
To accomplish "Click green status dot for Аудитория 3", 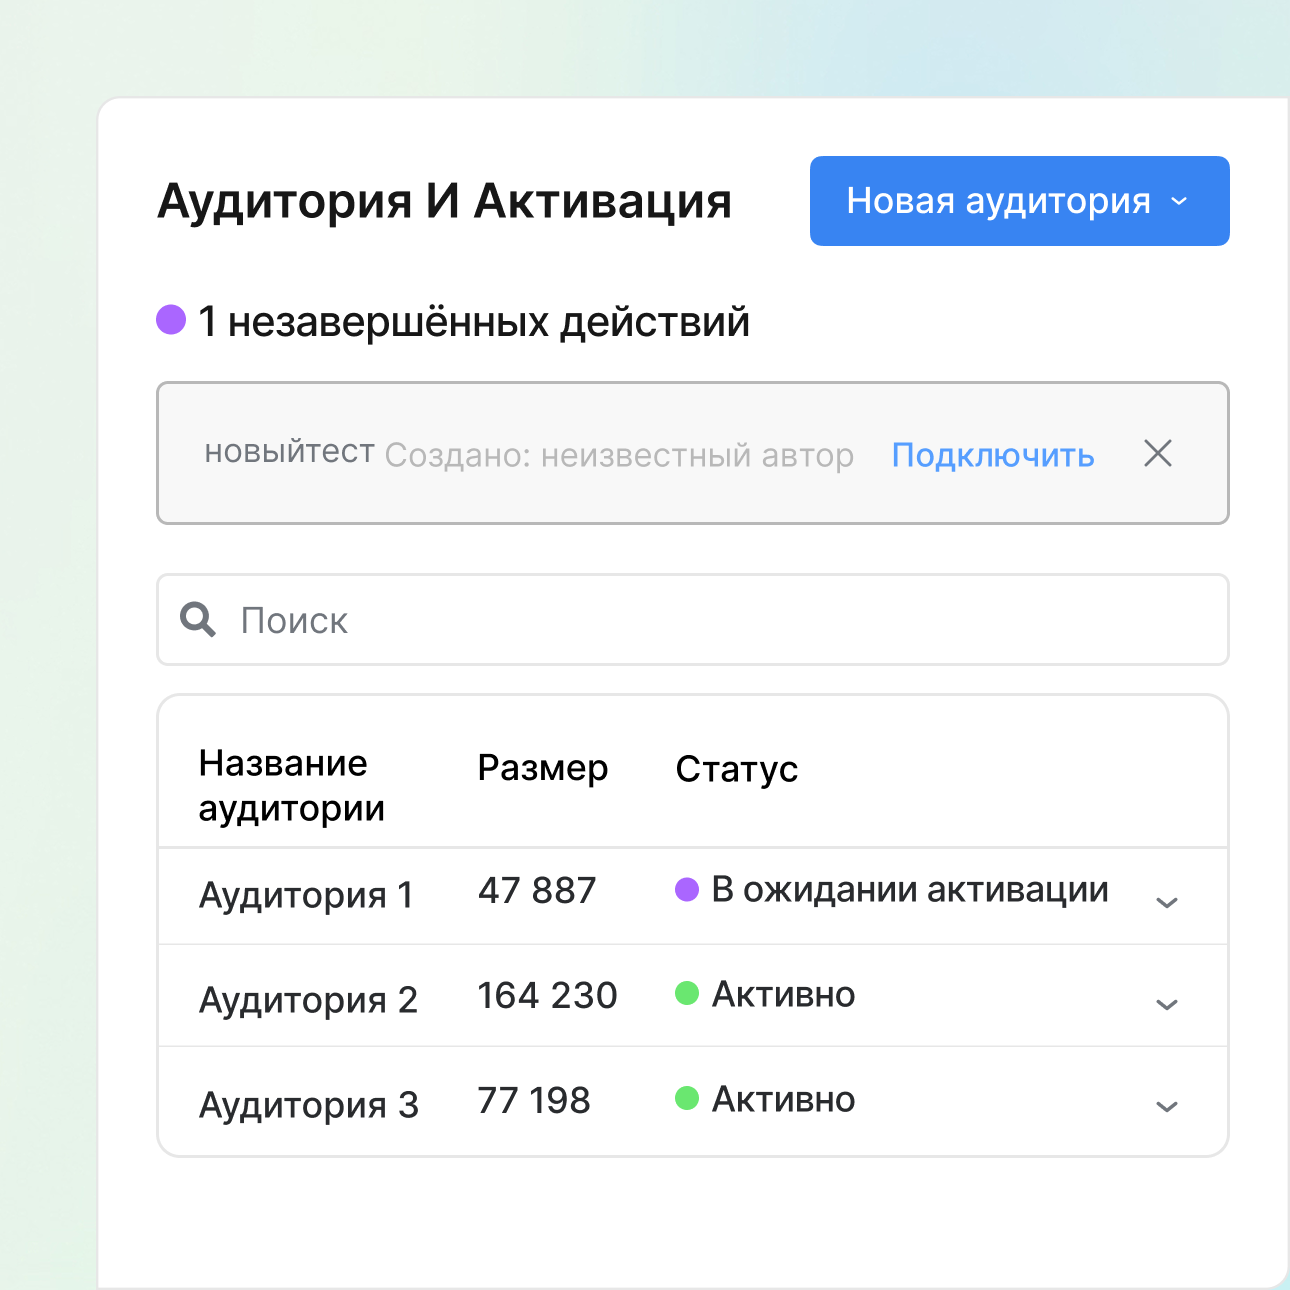I will [687, 1098].
